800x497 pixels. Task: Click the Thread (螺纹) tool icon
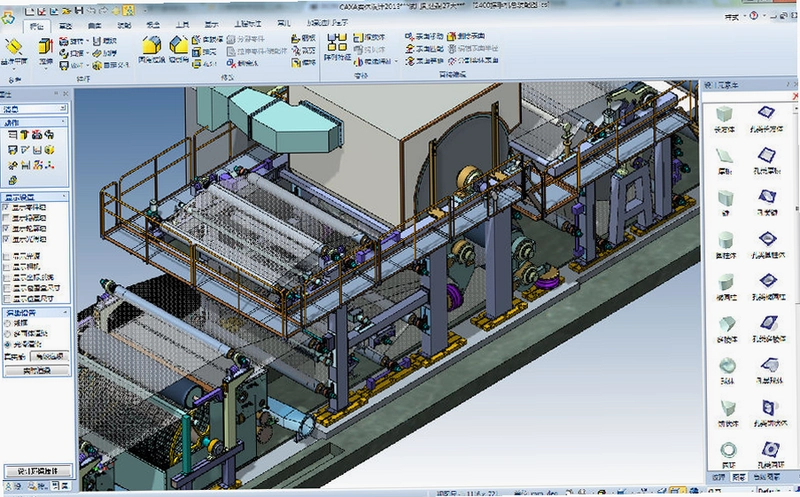[x=97, y=41]
